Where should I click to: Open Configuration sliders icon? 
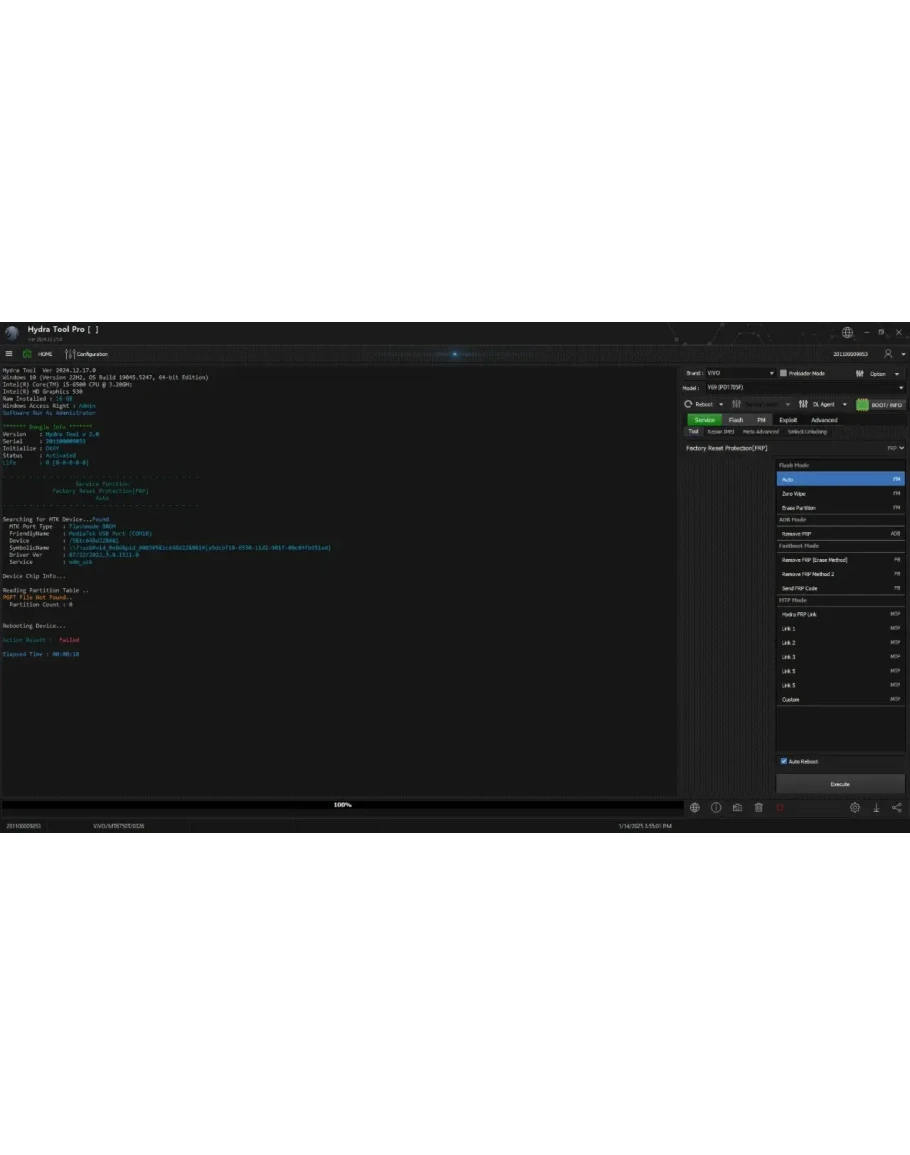tap(70, 354)
